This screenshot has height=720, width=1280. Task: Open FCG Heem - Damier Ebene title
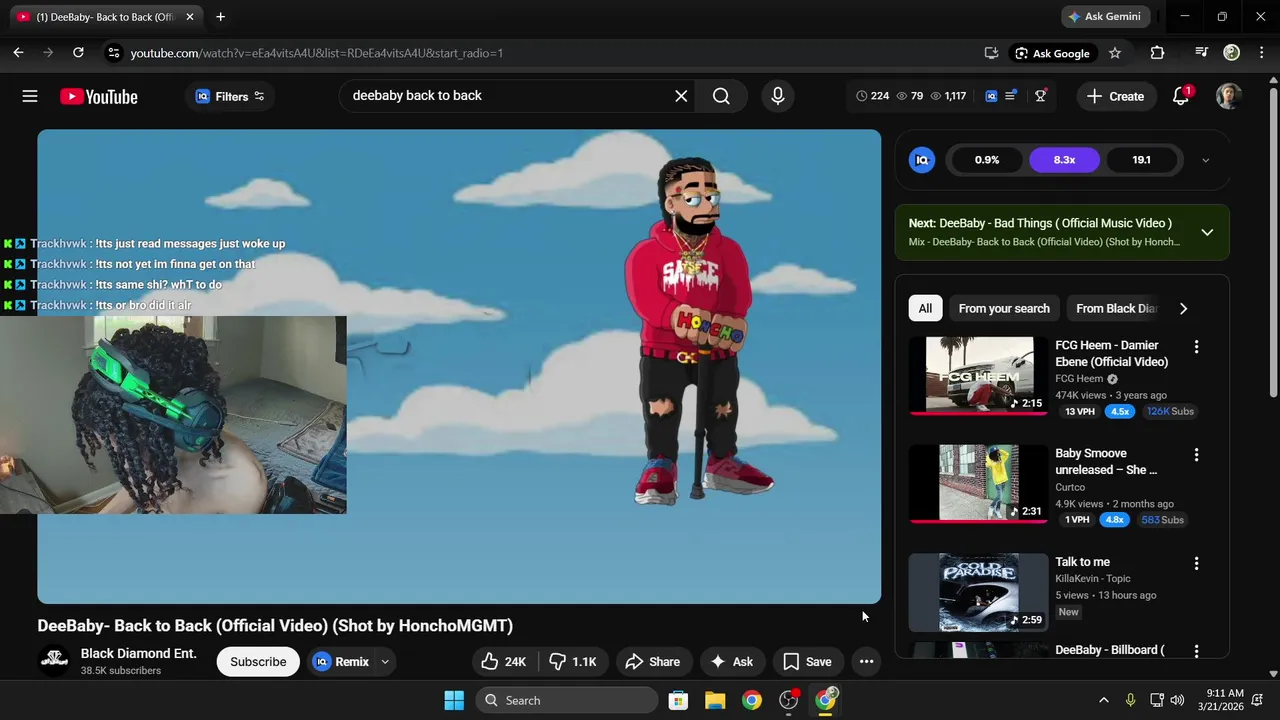click(x=1111, y=353)
